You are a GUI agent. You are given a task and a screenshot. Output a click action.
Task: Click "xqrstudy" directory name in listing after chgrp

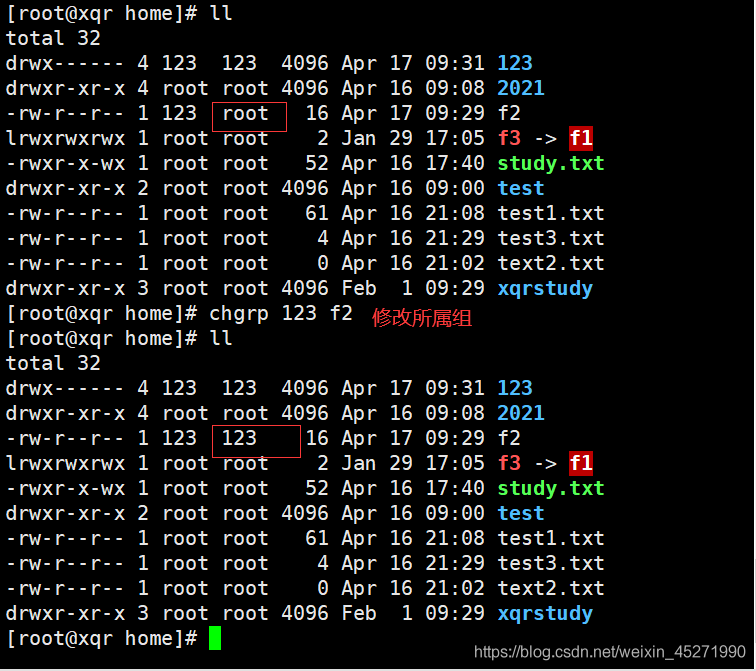pyautogui.click(x=545, y=614)
